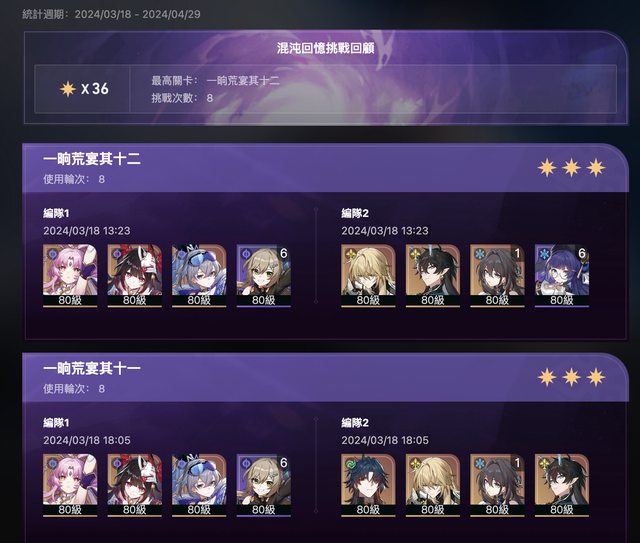The width and height of the screenshot is (640, 543).
Task: Open the silver-haired goggles character in stage 12 team 1
Action: [x=199, y=276]
